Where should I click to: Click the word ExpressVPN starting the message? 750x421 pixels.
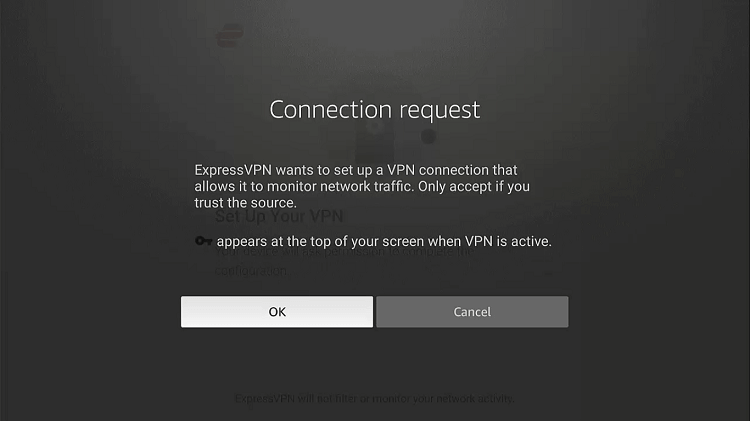pos(233,170)
